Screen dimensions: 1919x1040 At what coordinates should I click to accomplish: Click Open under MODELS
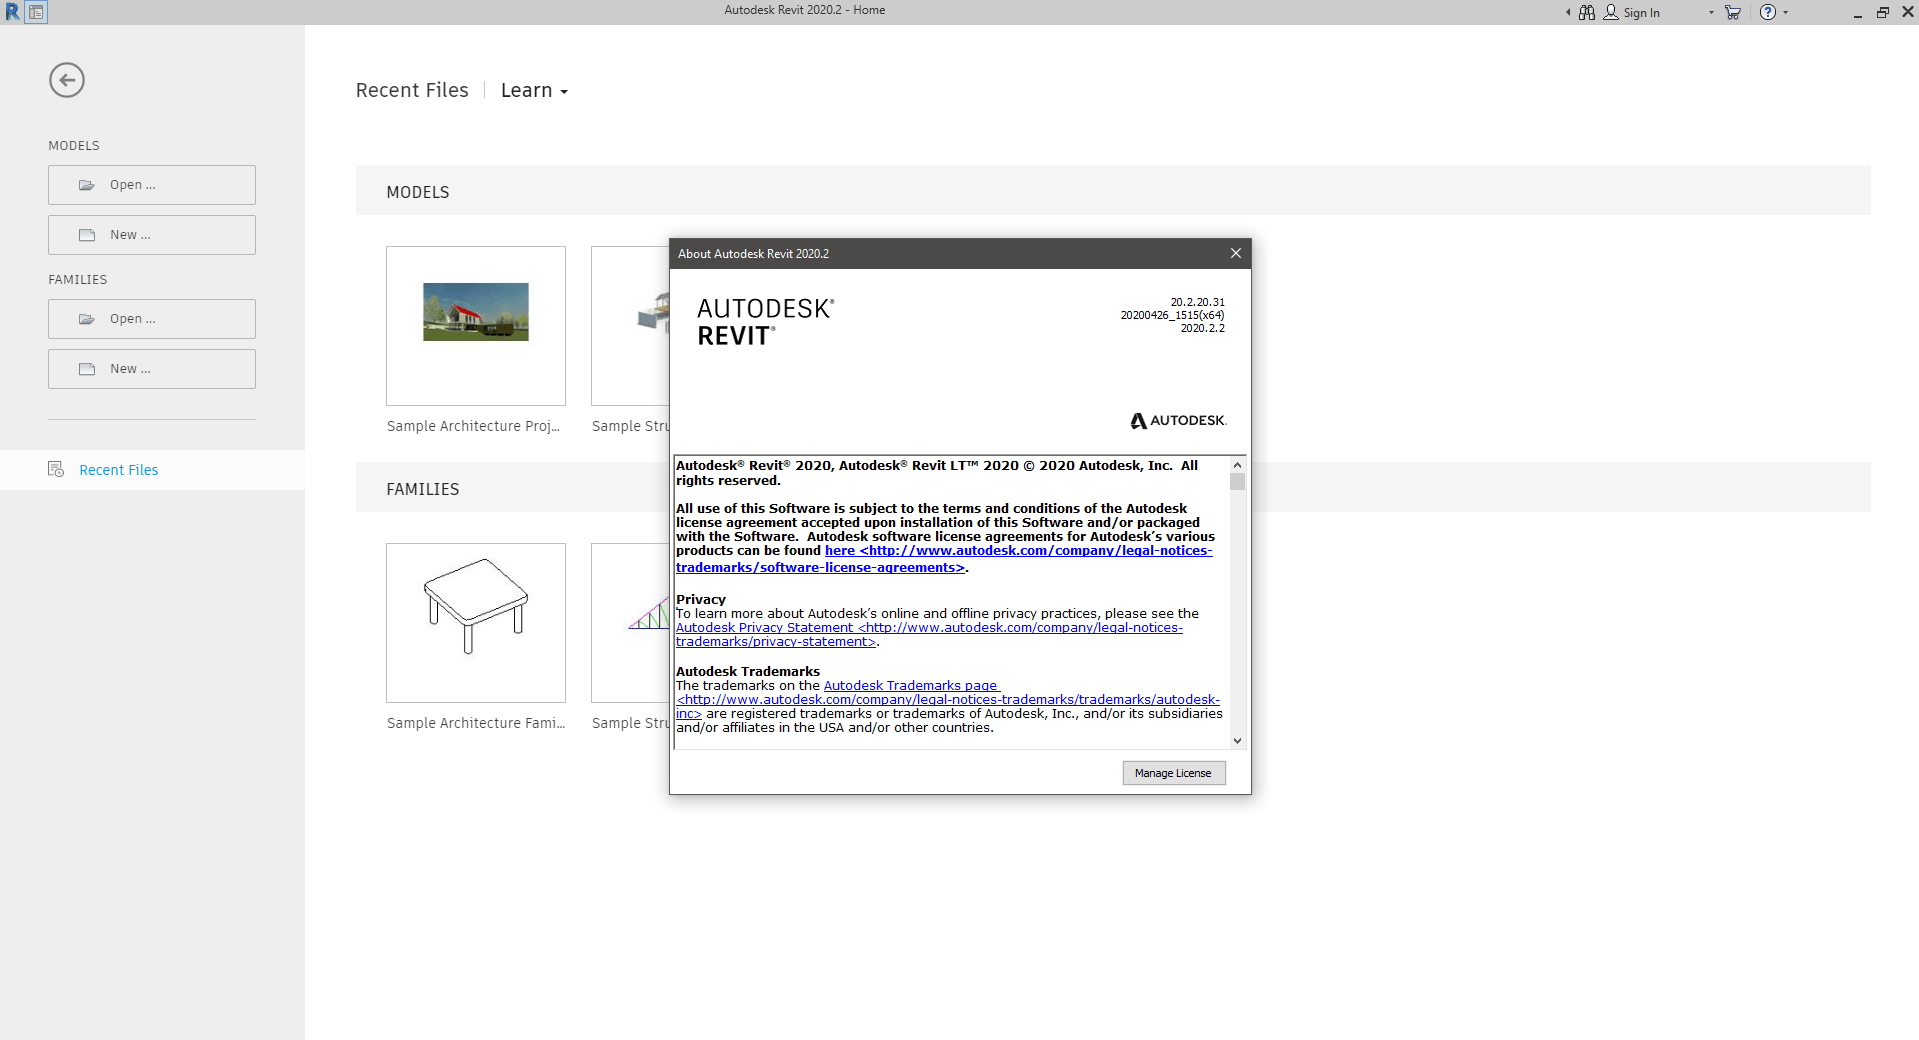pos(152,185)
